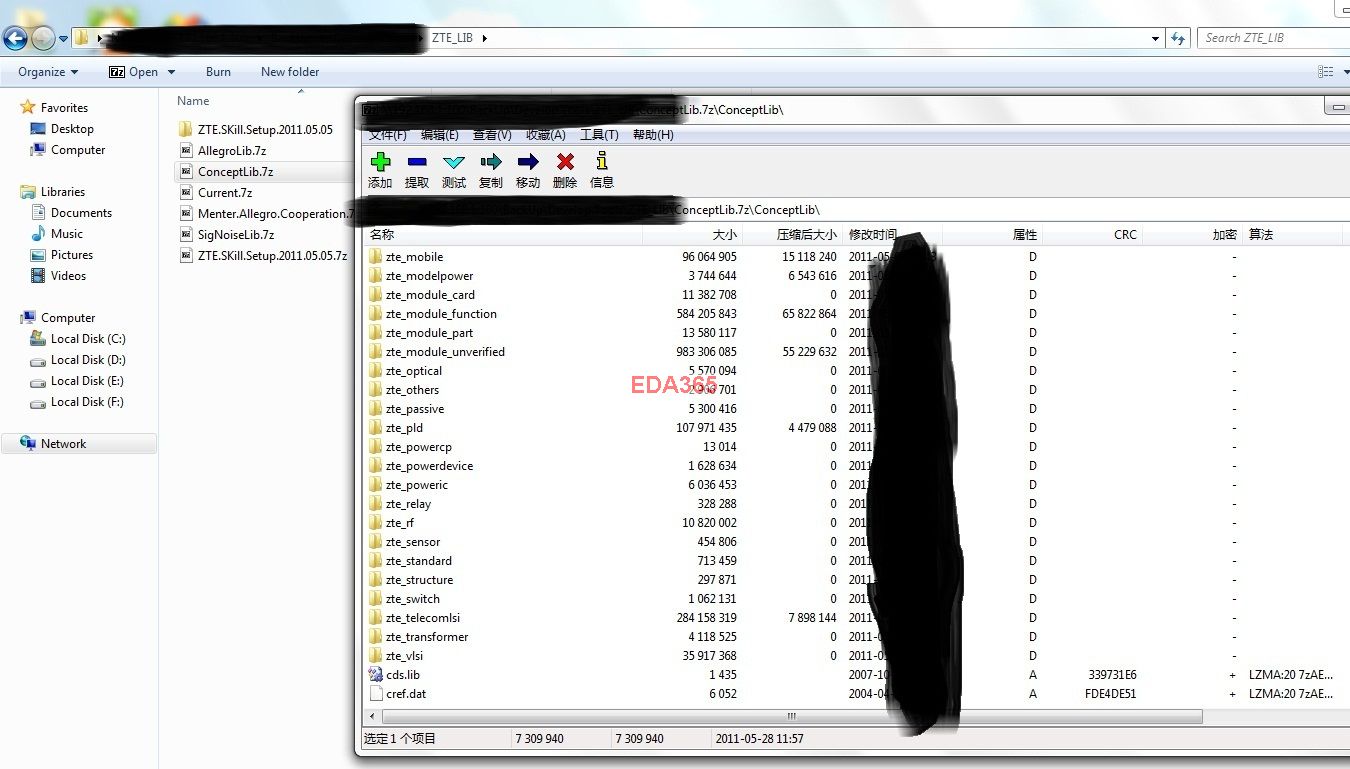Select the ConceptLib.7z file in Explorer

[235, 172]
